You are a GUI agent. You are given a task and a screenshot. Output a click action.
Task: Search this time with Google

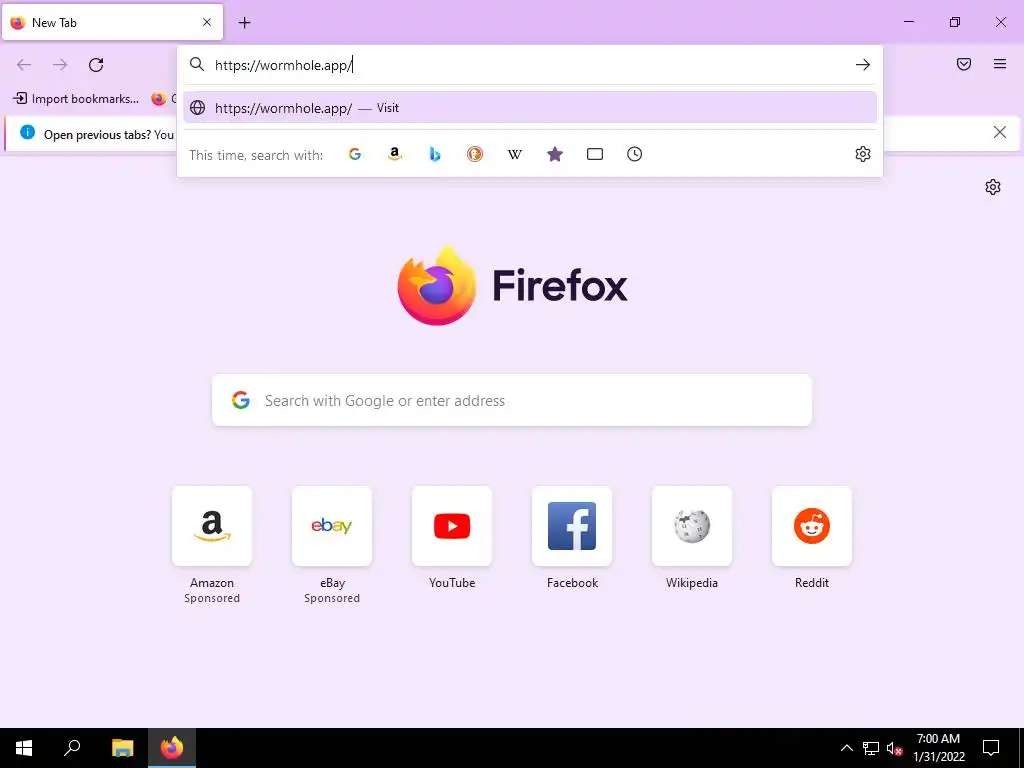pyautogui.click(x=355, y=154)
